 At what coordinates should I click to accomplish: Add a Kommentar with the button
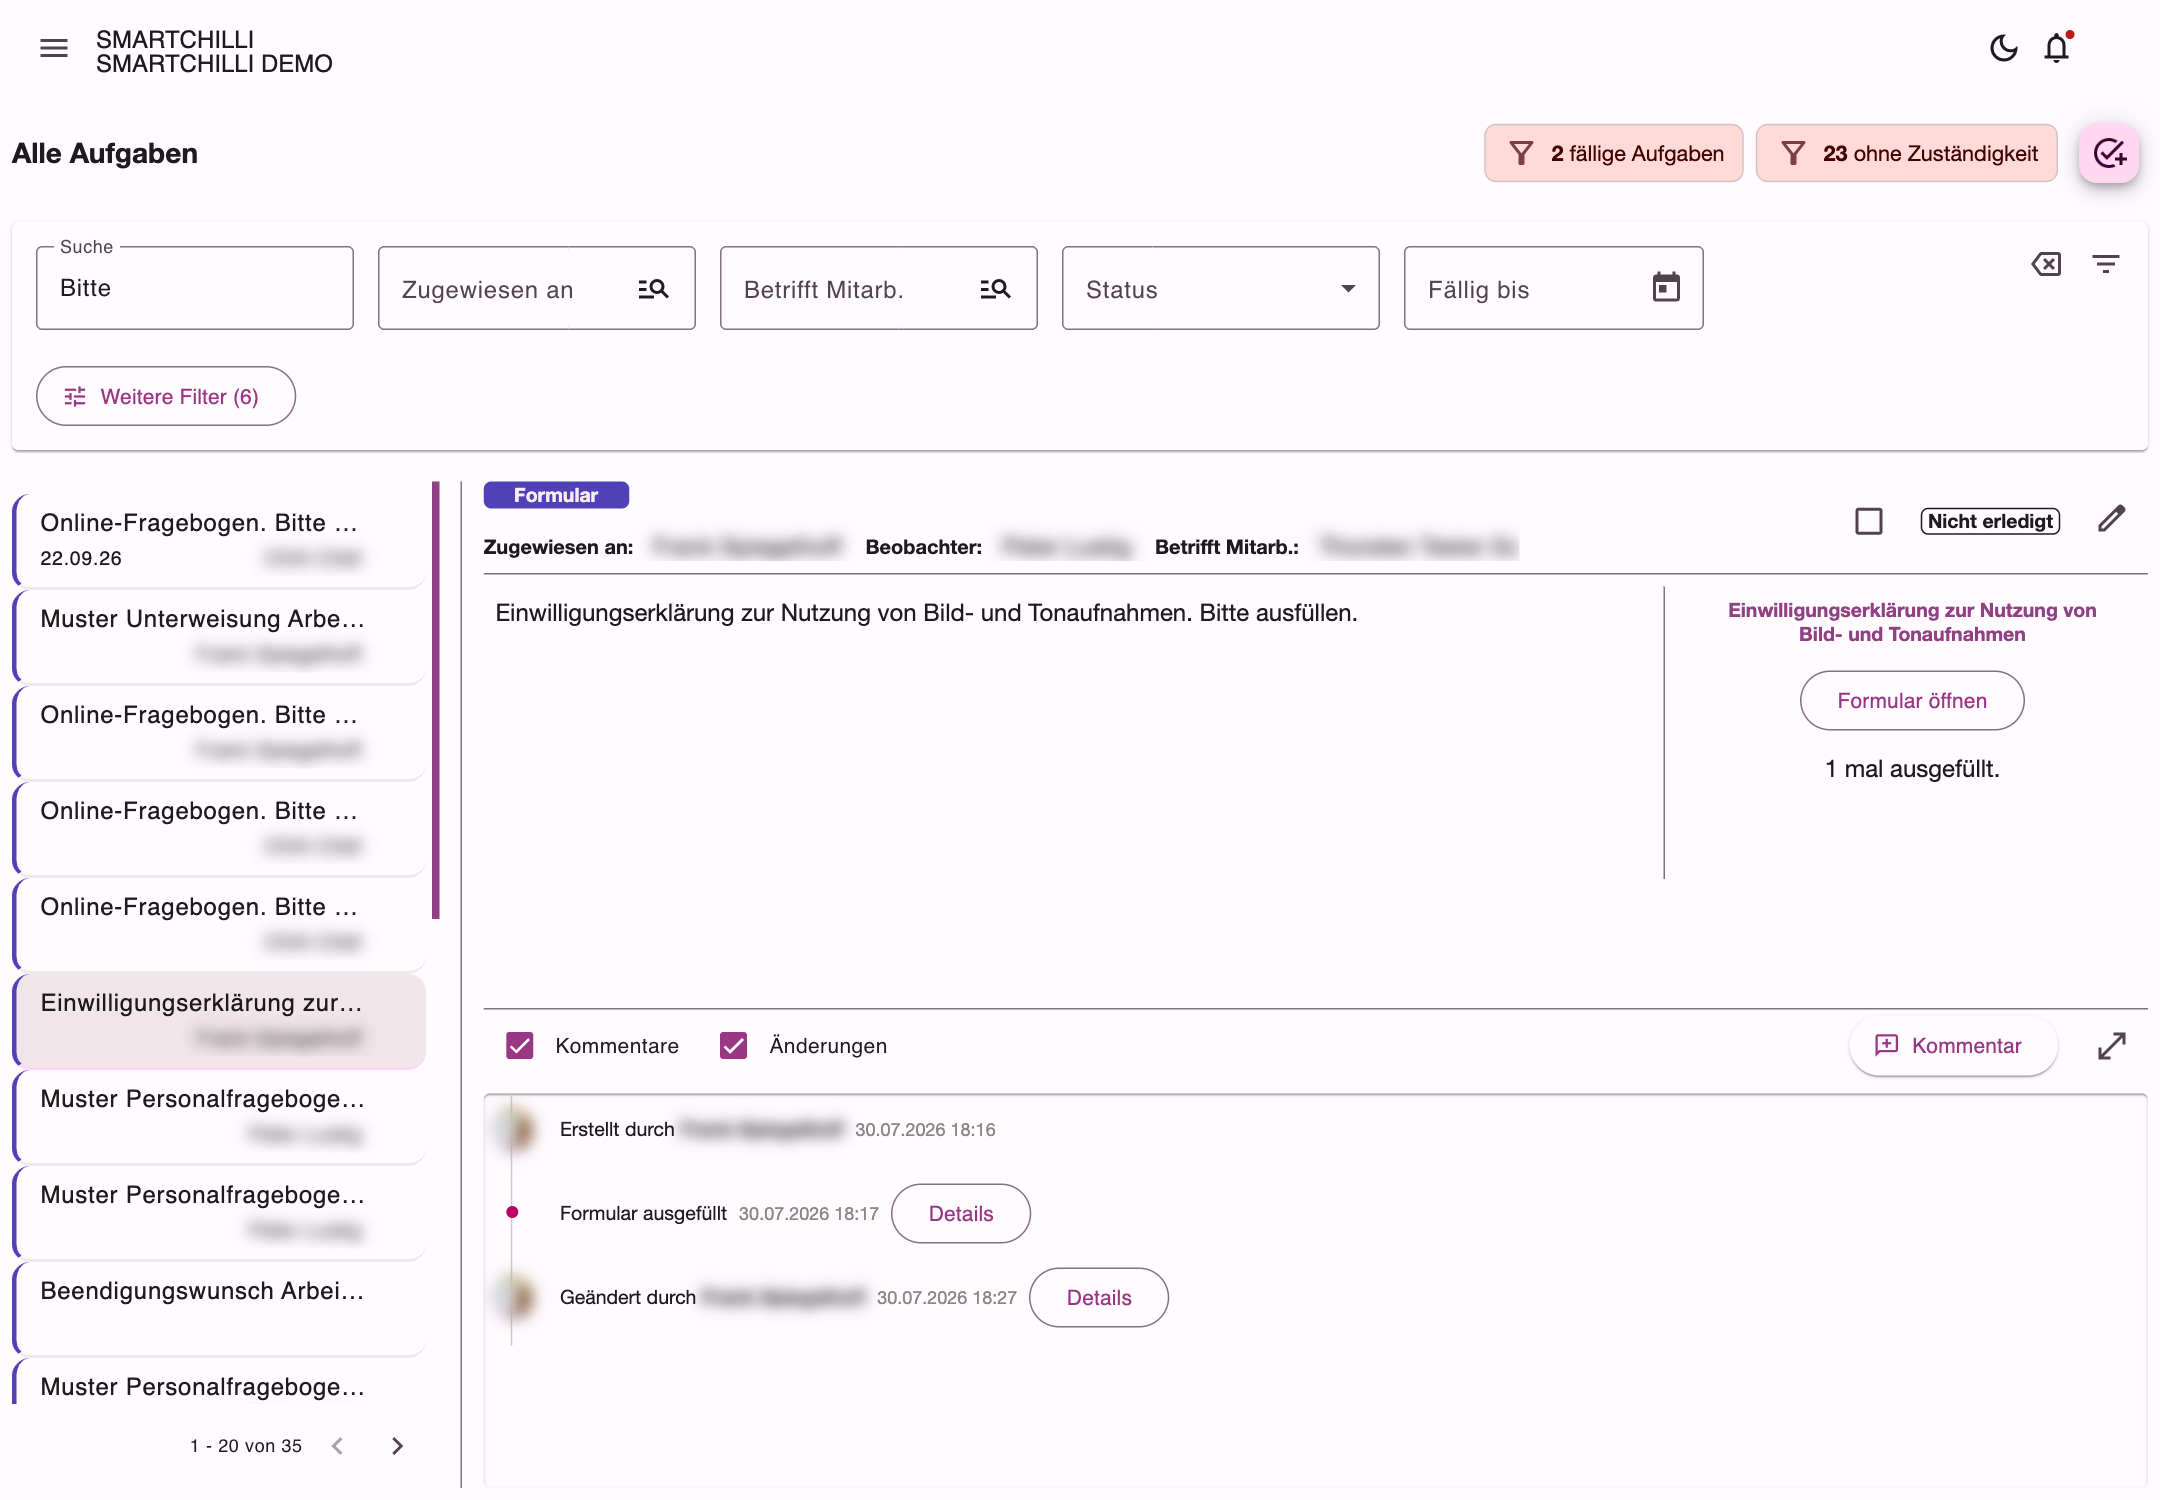[1953, 1046]
